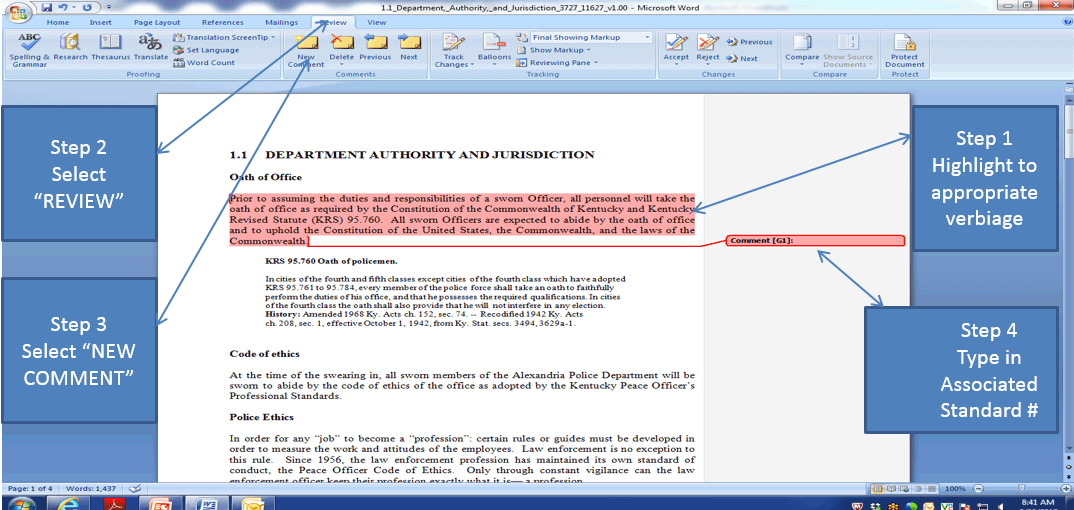Accept the tracked change
Image resolution: width=1074 pixels, height=510 pixels.
(x=677, y=47)
